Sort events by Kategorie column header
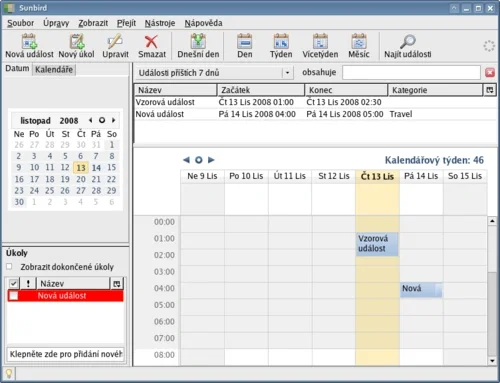The width and height of the screenshot is (500, 383). 435,90
